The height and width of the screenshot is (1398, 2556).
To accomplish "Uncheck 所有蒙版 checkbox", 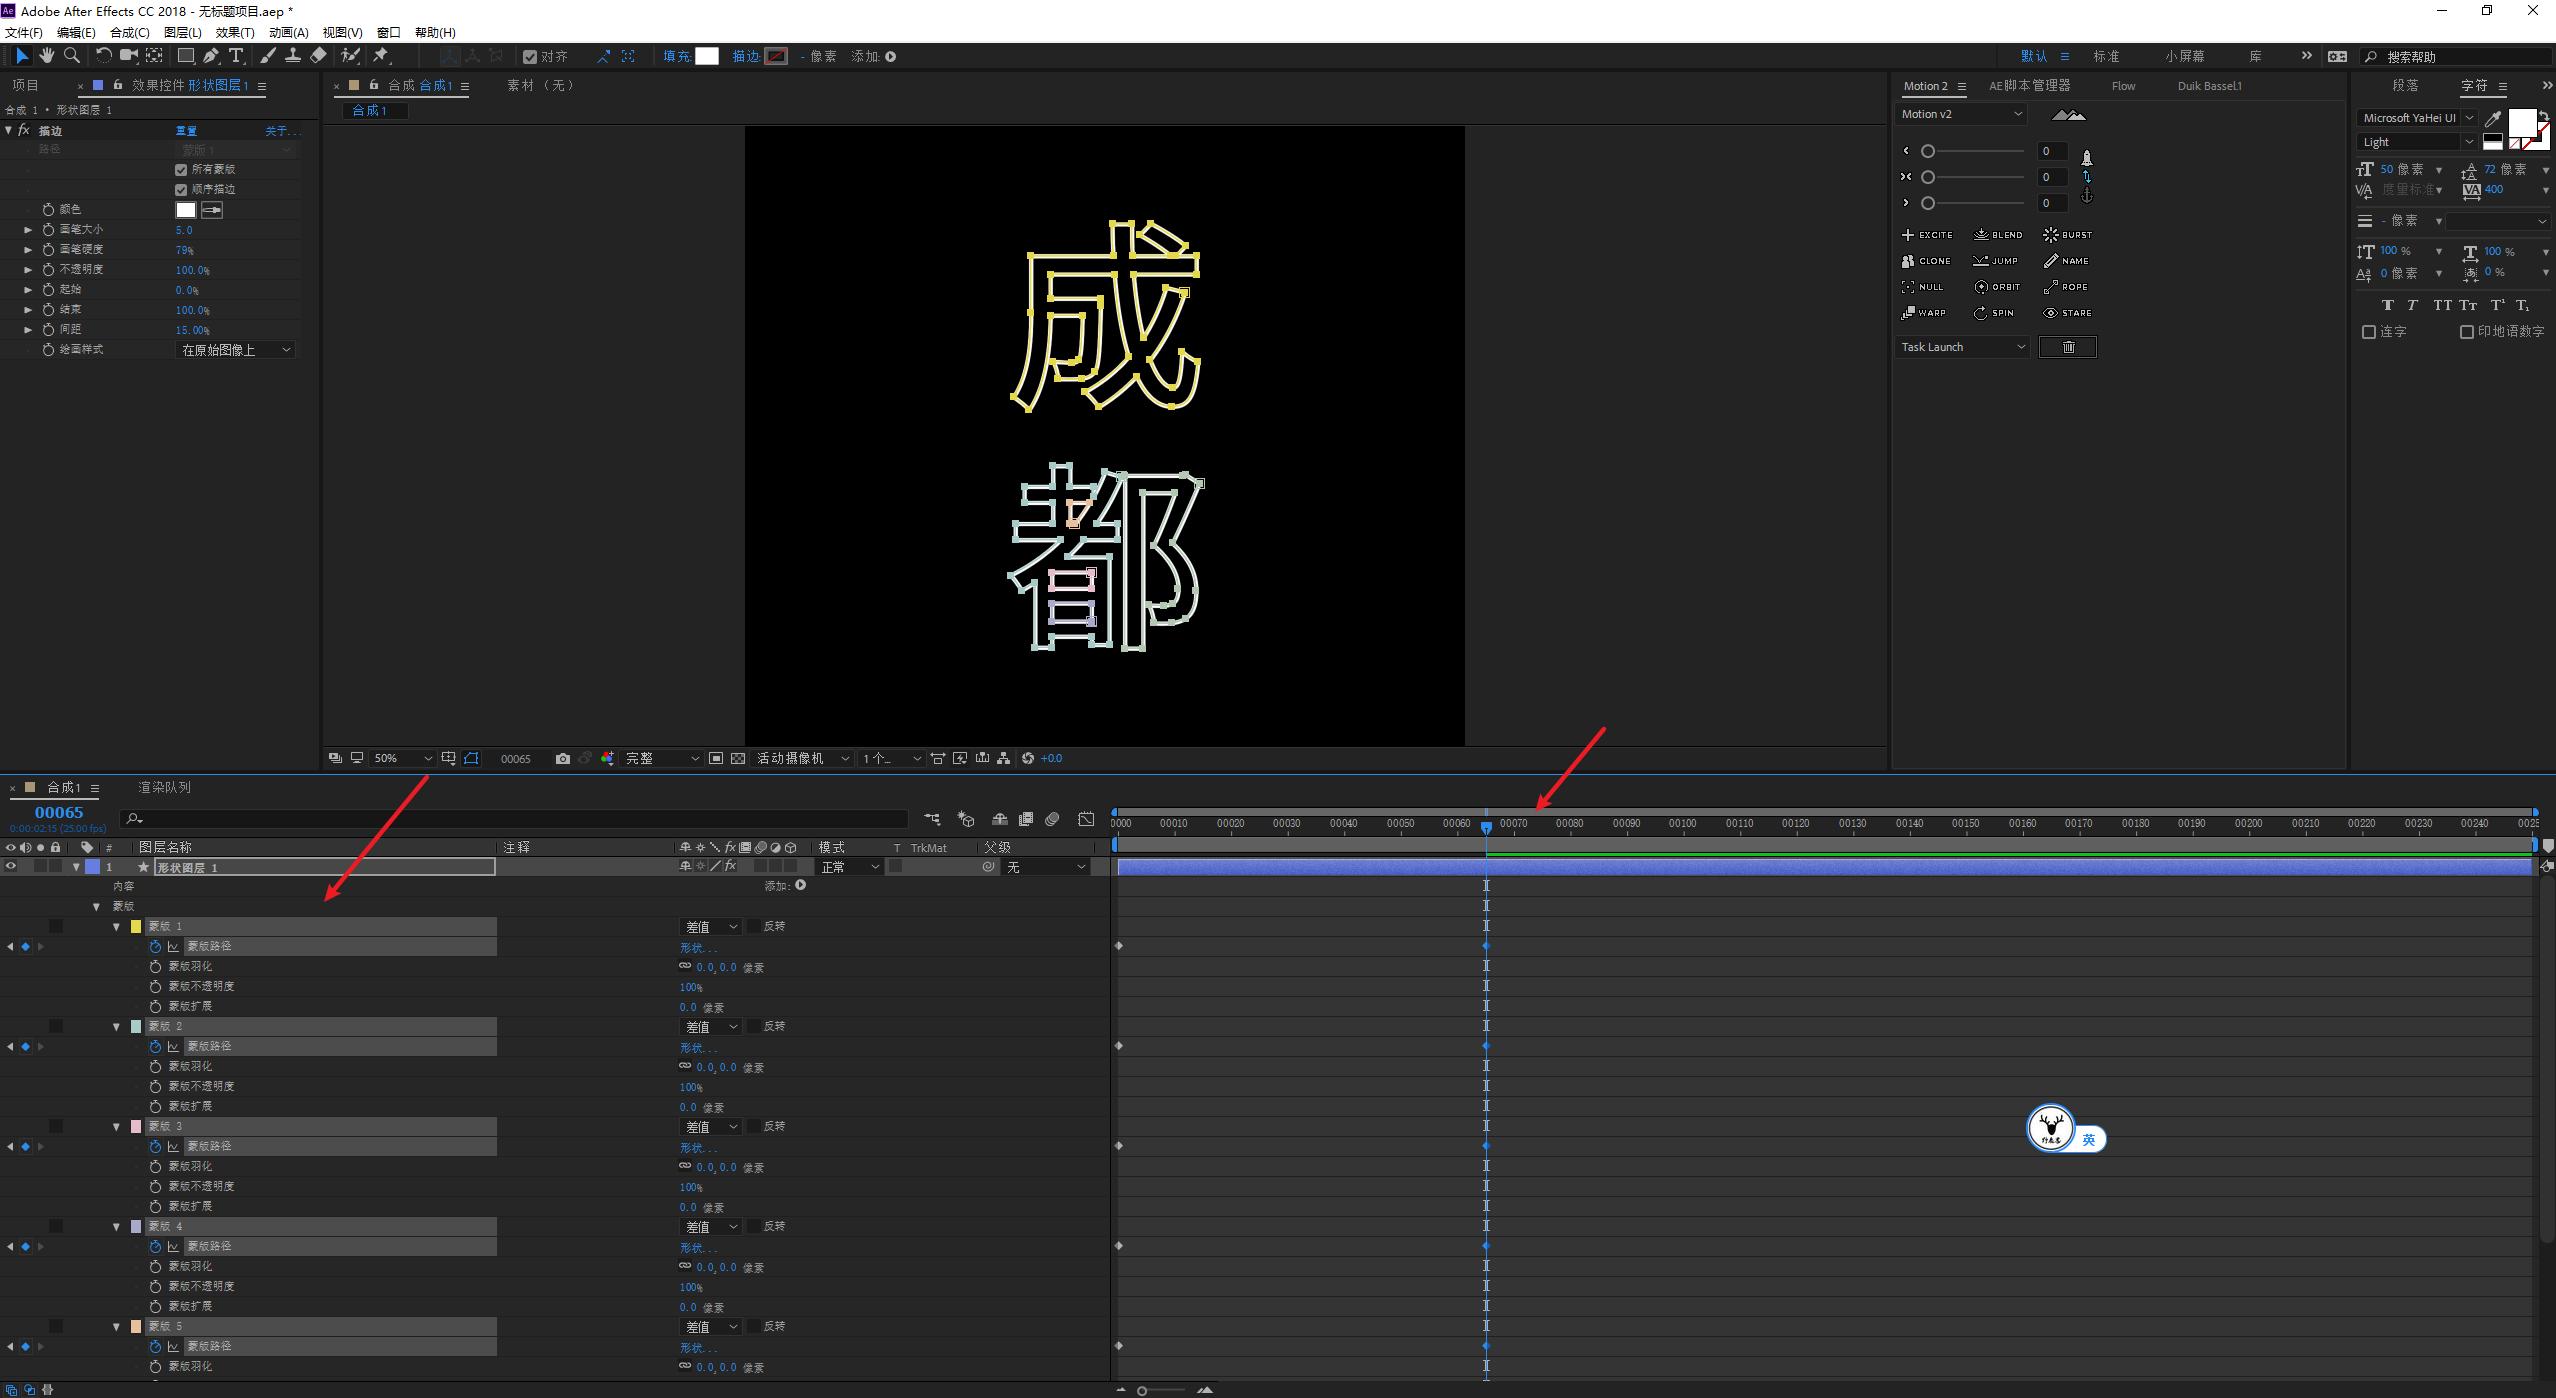I will [x=181, y=170].
